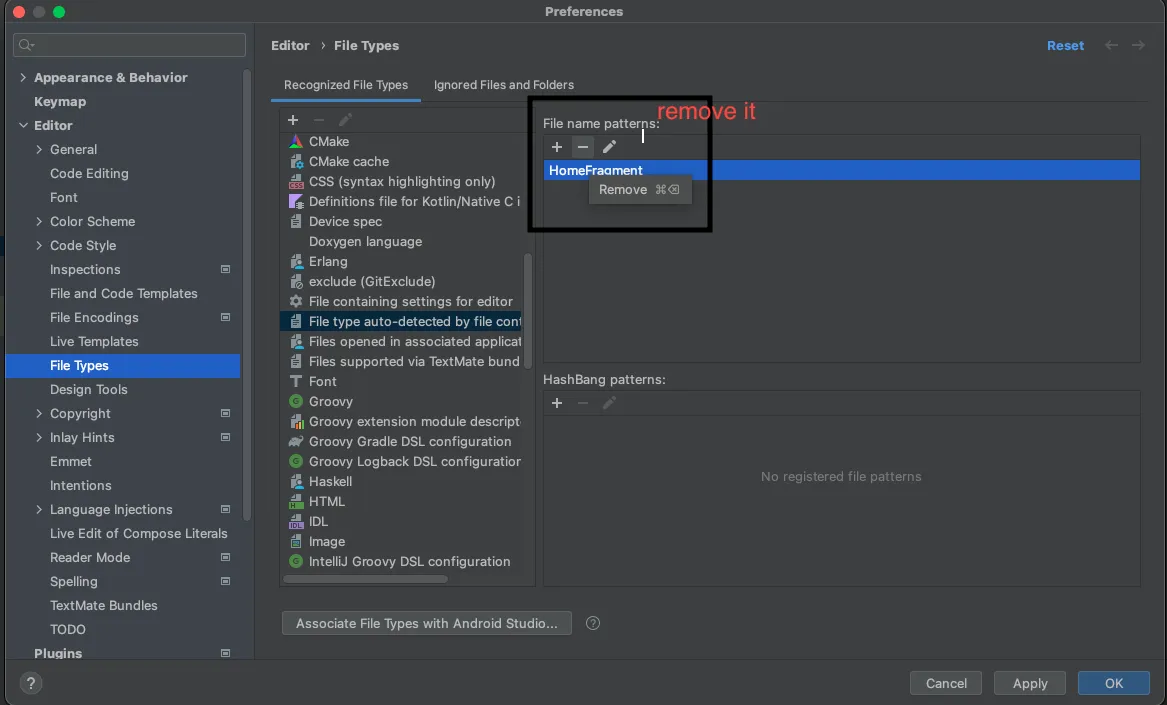The image size is (1167, 705).
Task: Click the edit file name pattern pencil icon
Action: tap(609, 147)
